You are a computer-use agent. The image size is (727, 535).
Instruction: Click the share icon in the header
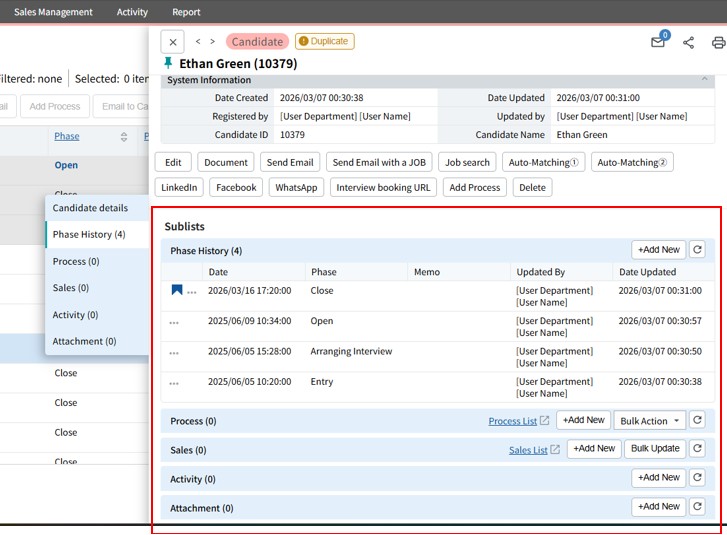pyautogui.click(x=688, y=42)
